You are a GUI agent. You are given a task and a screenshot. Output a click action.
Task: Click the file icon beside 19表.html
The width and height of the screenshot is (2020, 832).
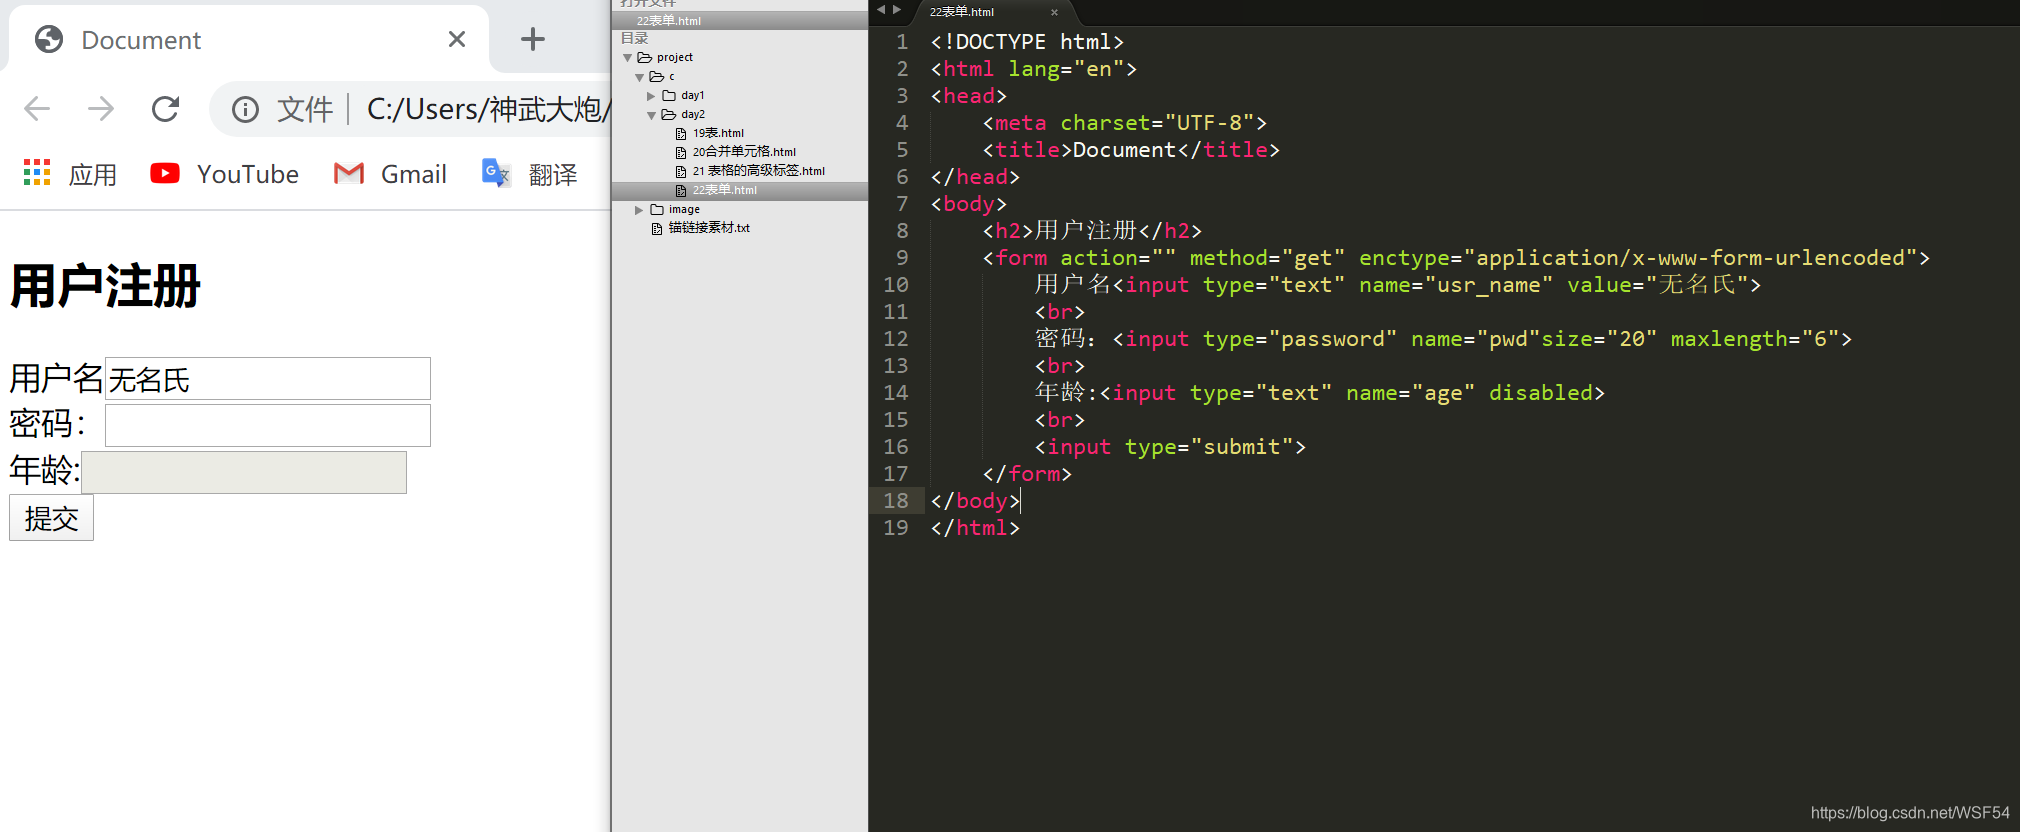(681, 134)
